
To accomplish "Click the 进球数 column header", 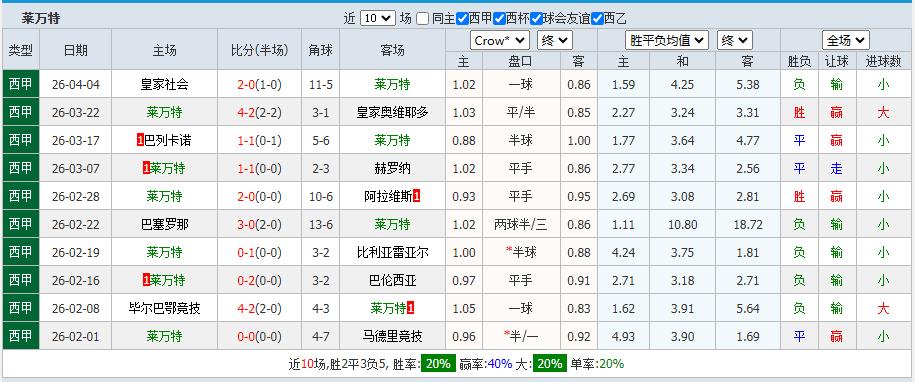I will 883,61.
